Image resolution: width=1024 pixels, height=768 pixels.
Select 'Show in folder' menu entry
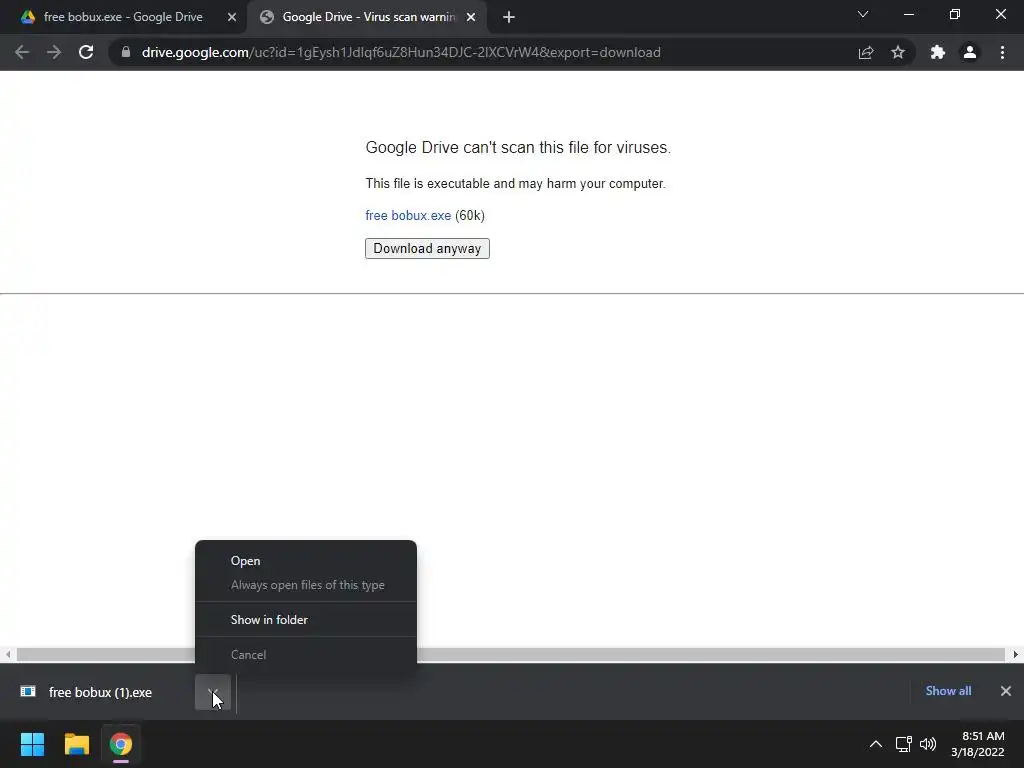pos(306,620)
